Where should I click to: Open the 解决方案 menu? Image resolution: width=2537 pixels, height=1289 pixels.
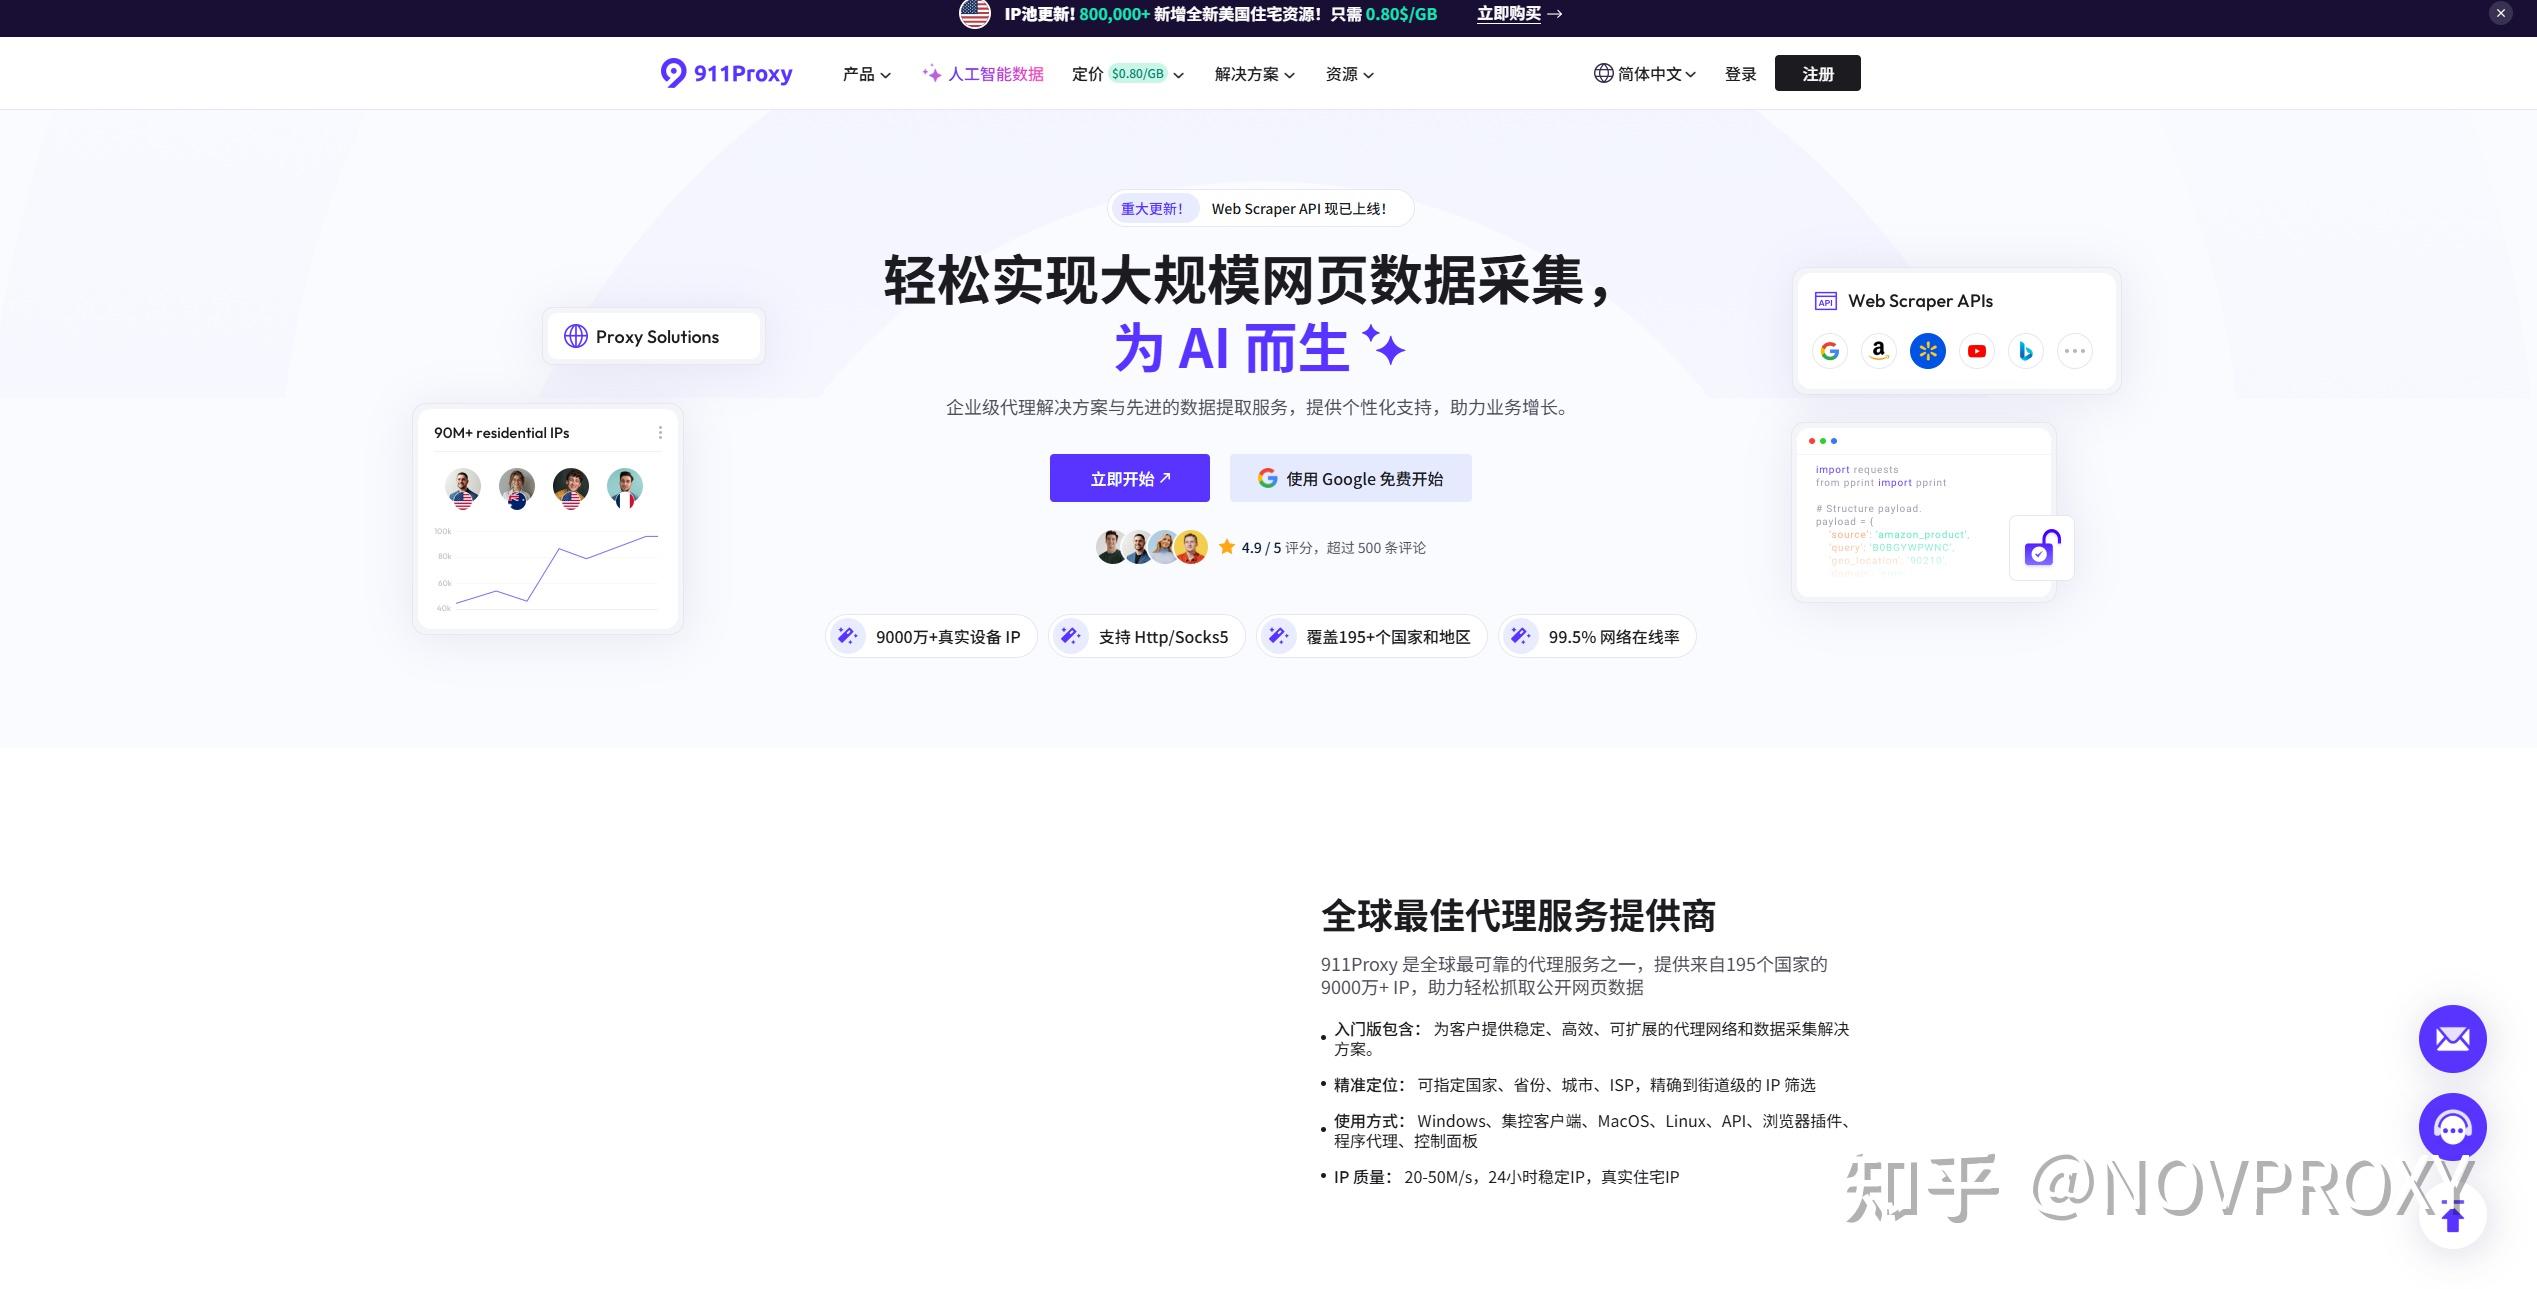(x=1252, y=74)
